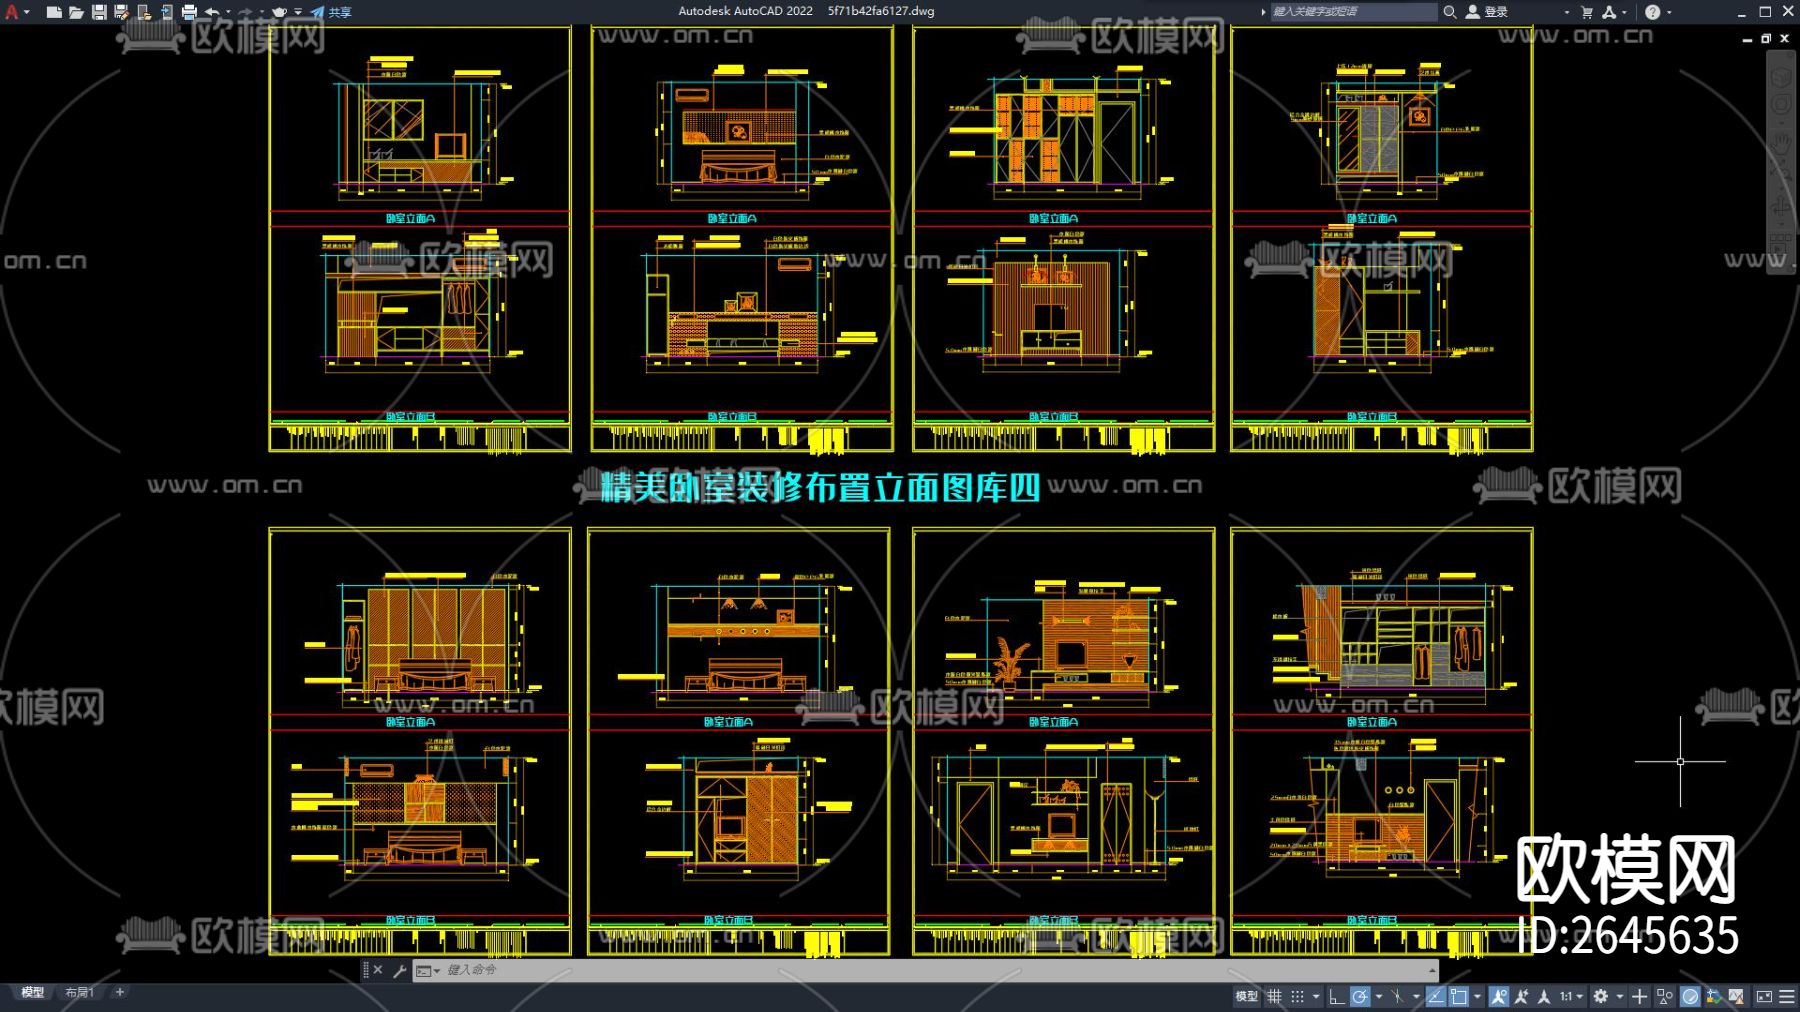Select the 模型 tab at bottom left
Screen dimensions: 1800x1012
coord(33,991)
